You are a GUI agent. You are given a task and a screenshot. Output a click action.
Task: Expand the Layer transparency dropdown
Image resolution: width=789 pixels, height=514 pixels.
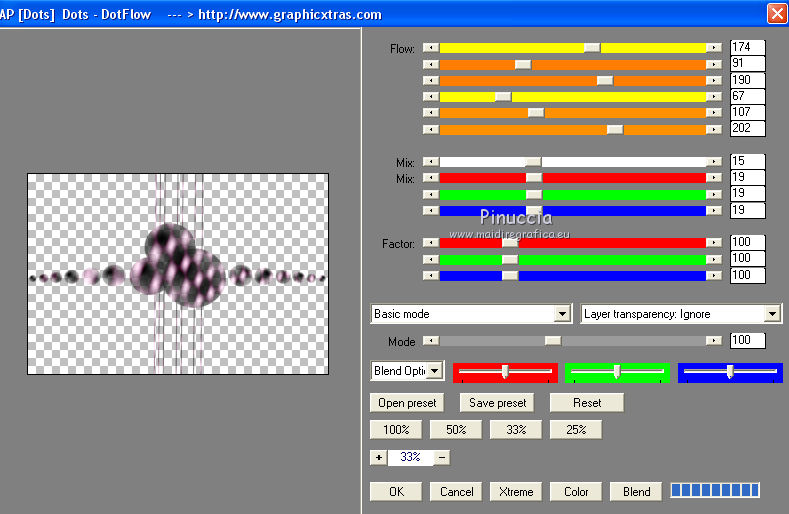point(772,314)
